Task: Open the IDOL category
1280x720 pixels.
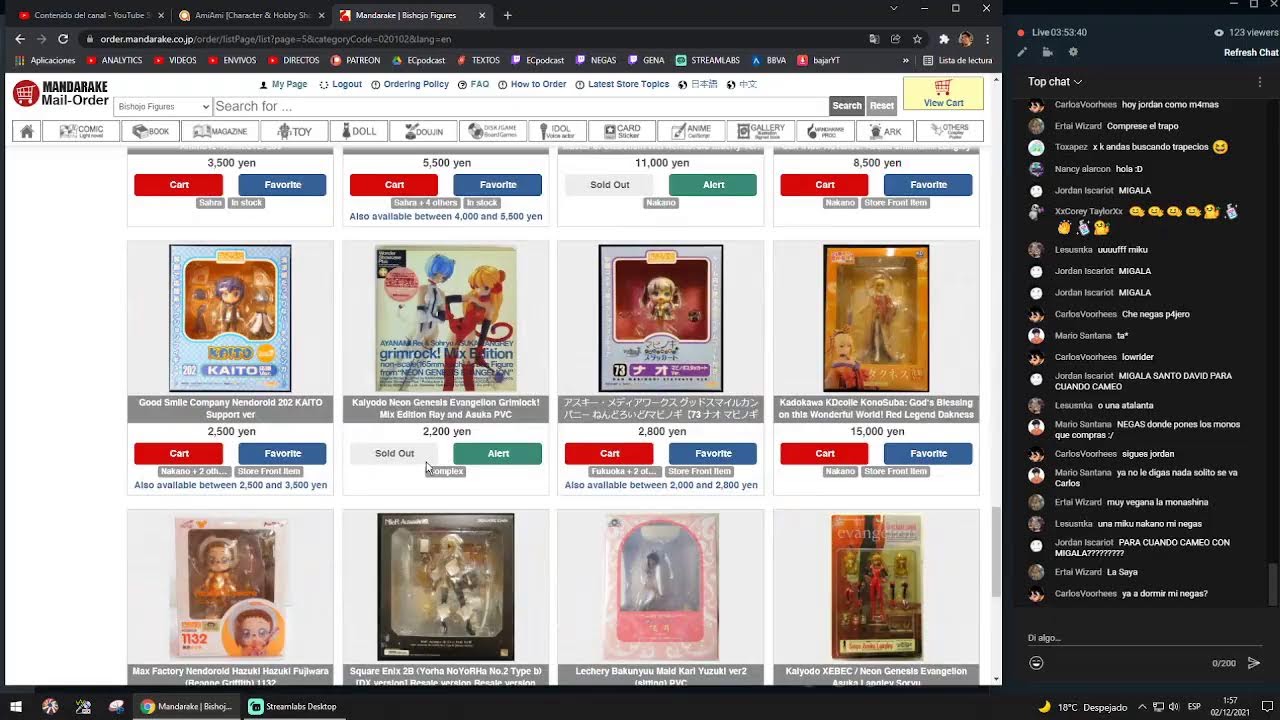Action: [x=556, y=131]
